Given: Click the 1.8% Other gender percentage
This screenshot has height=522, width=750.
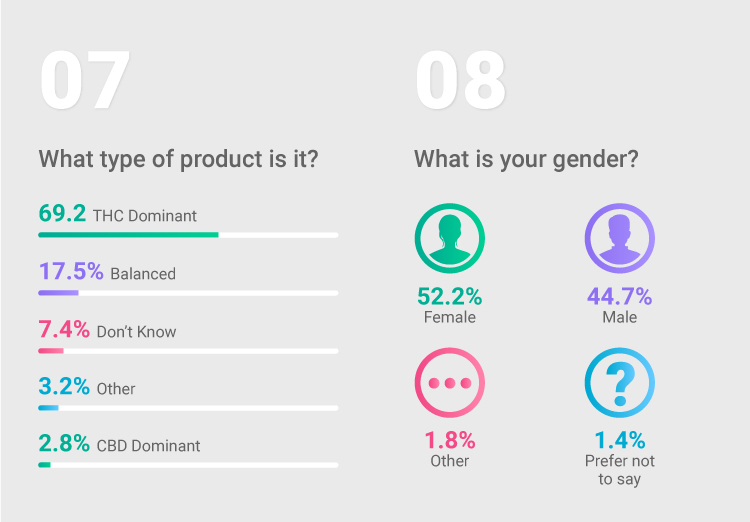Looking at the screenshot, I should coord(450,440).
